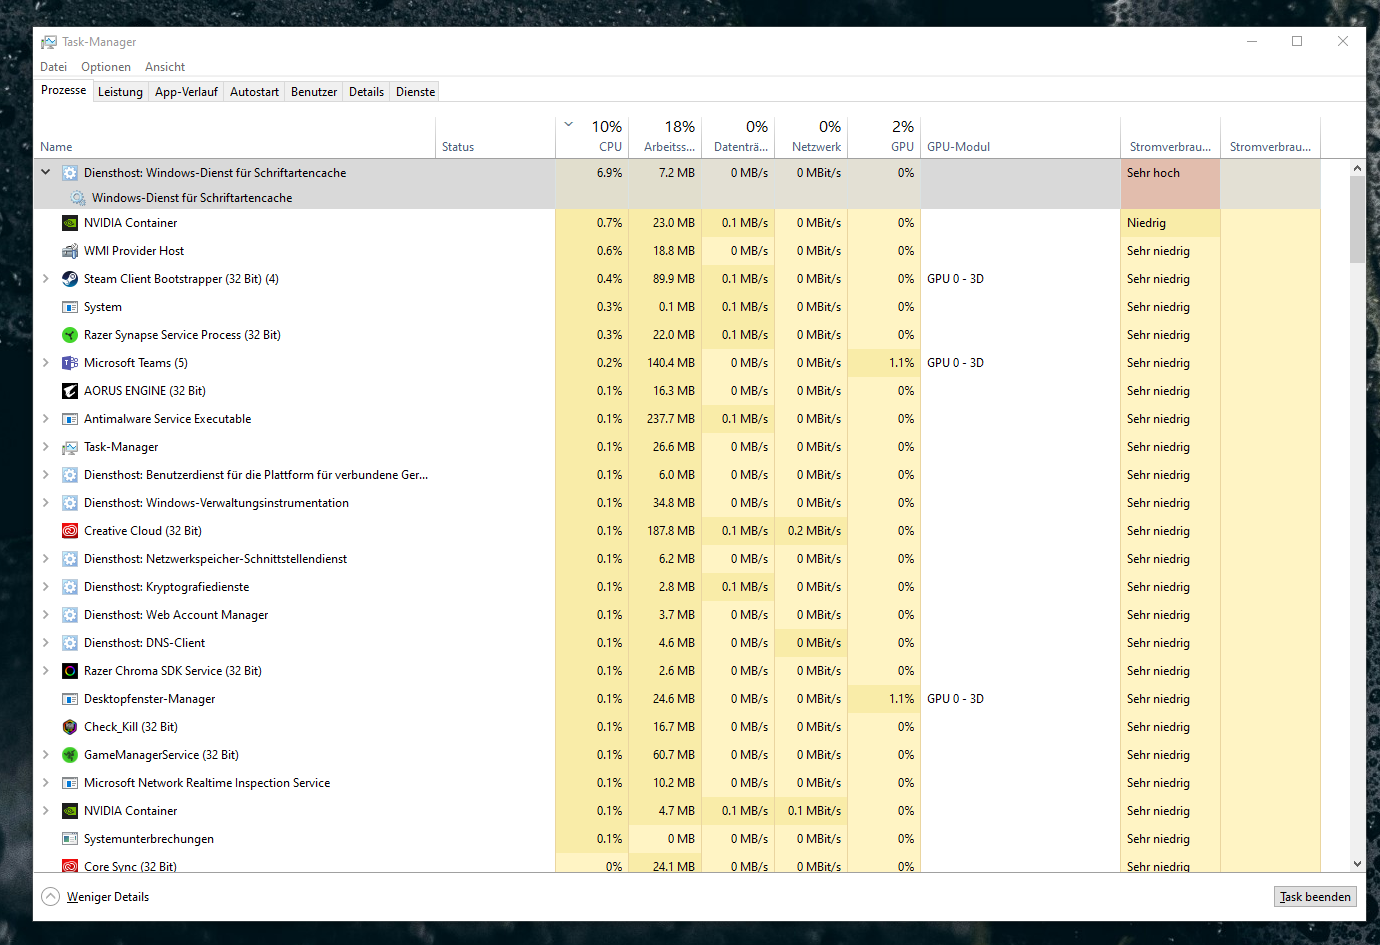Screen dimensions: 1380x945
Task: Click the 'Niedrig' power usage cell
Action: coord(1170,223)
